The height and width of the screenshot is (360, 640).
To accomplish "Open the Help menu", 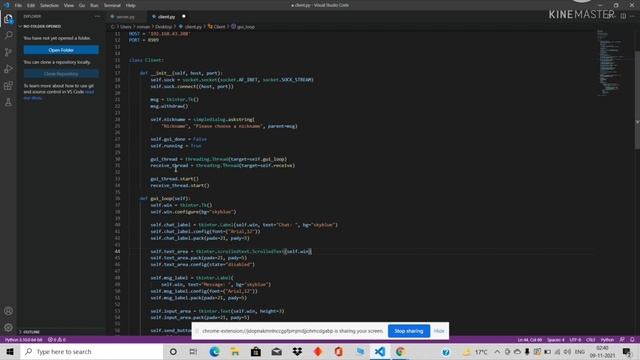I will [x=131, y=5].
